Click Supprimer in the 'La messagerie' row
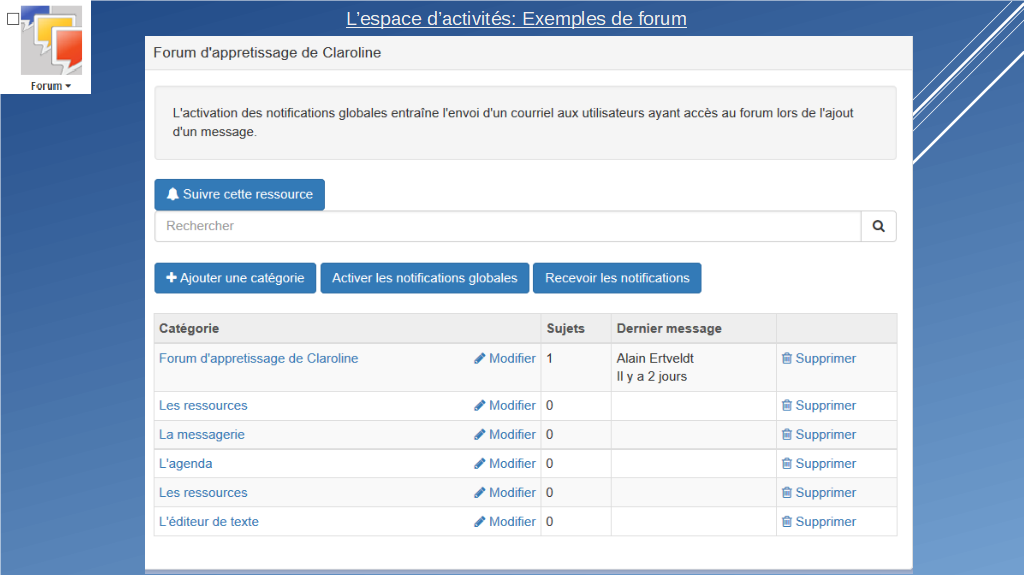This screenshot has height=575, width=1024. tap(819, 435)
